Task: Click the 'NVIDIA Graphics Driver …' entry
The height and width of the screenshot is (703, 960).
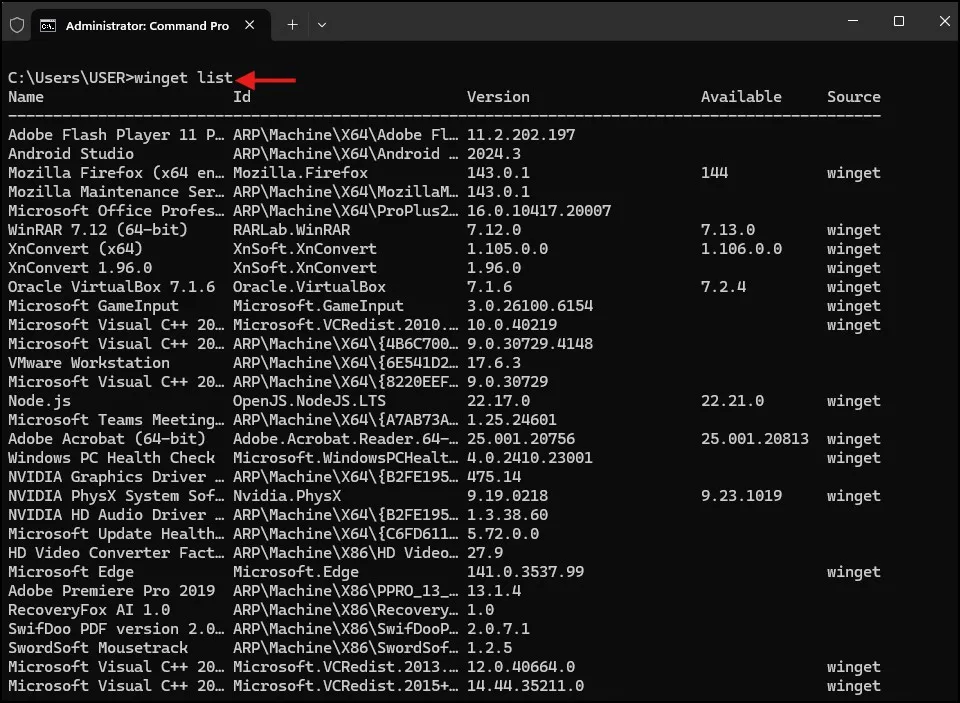Action: (116, 476)
